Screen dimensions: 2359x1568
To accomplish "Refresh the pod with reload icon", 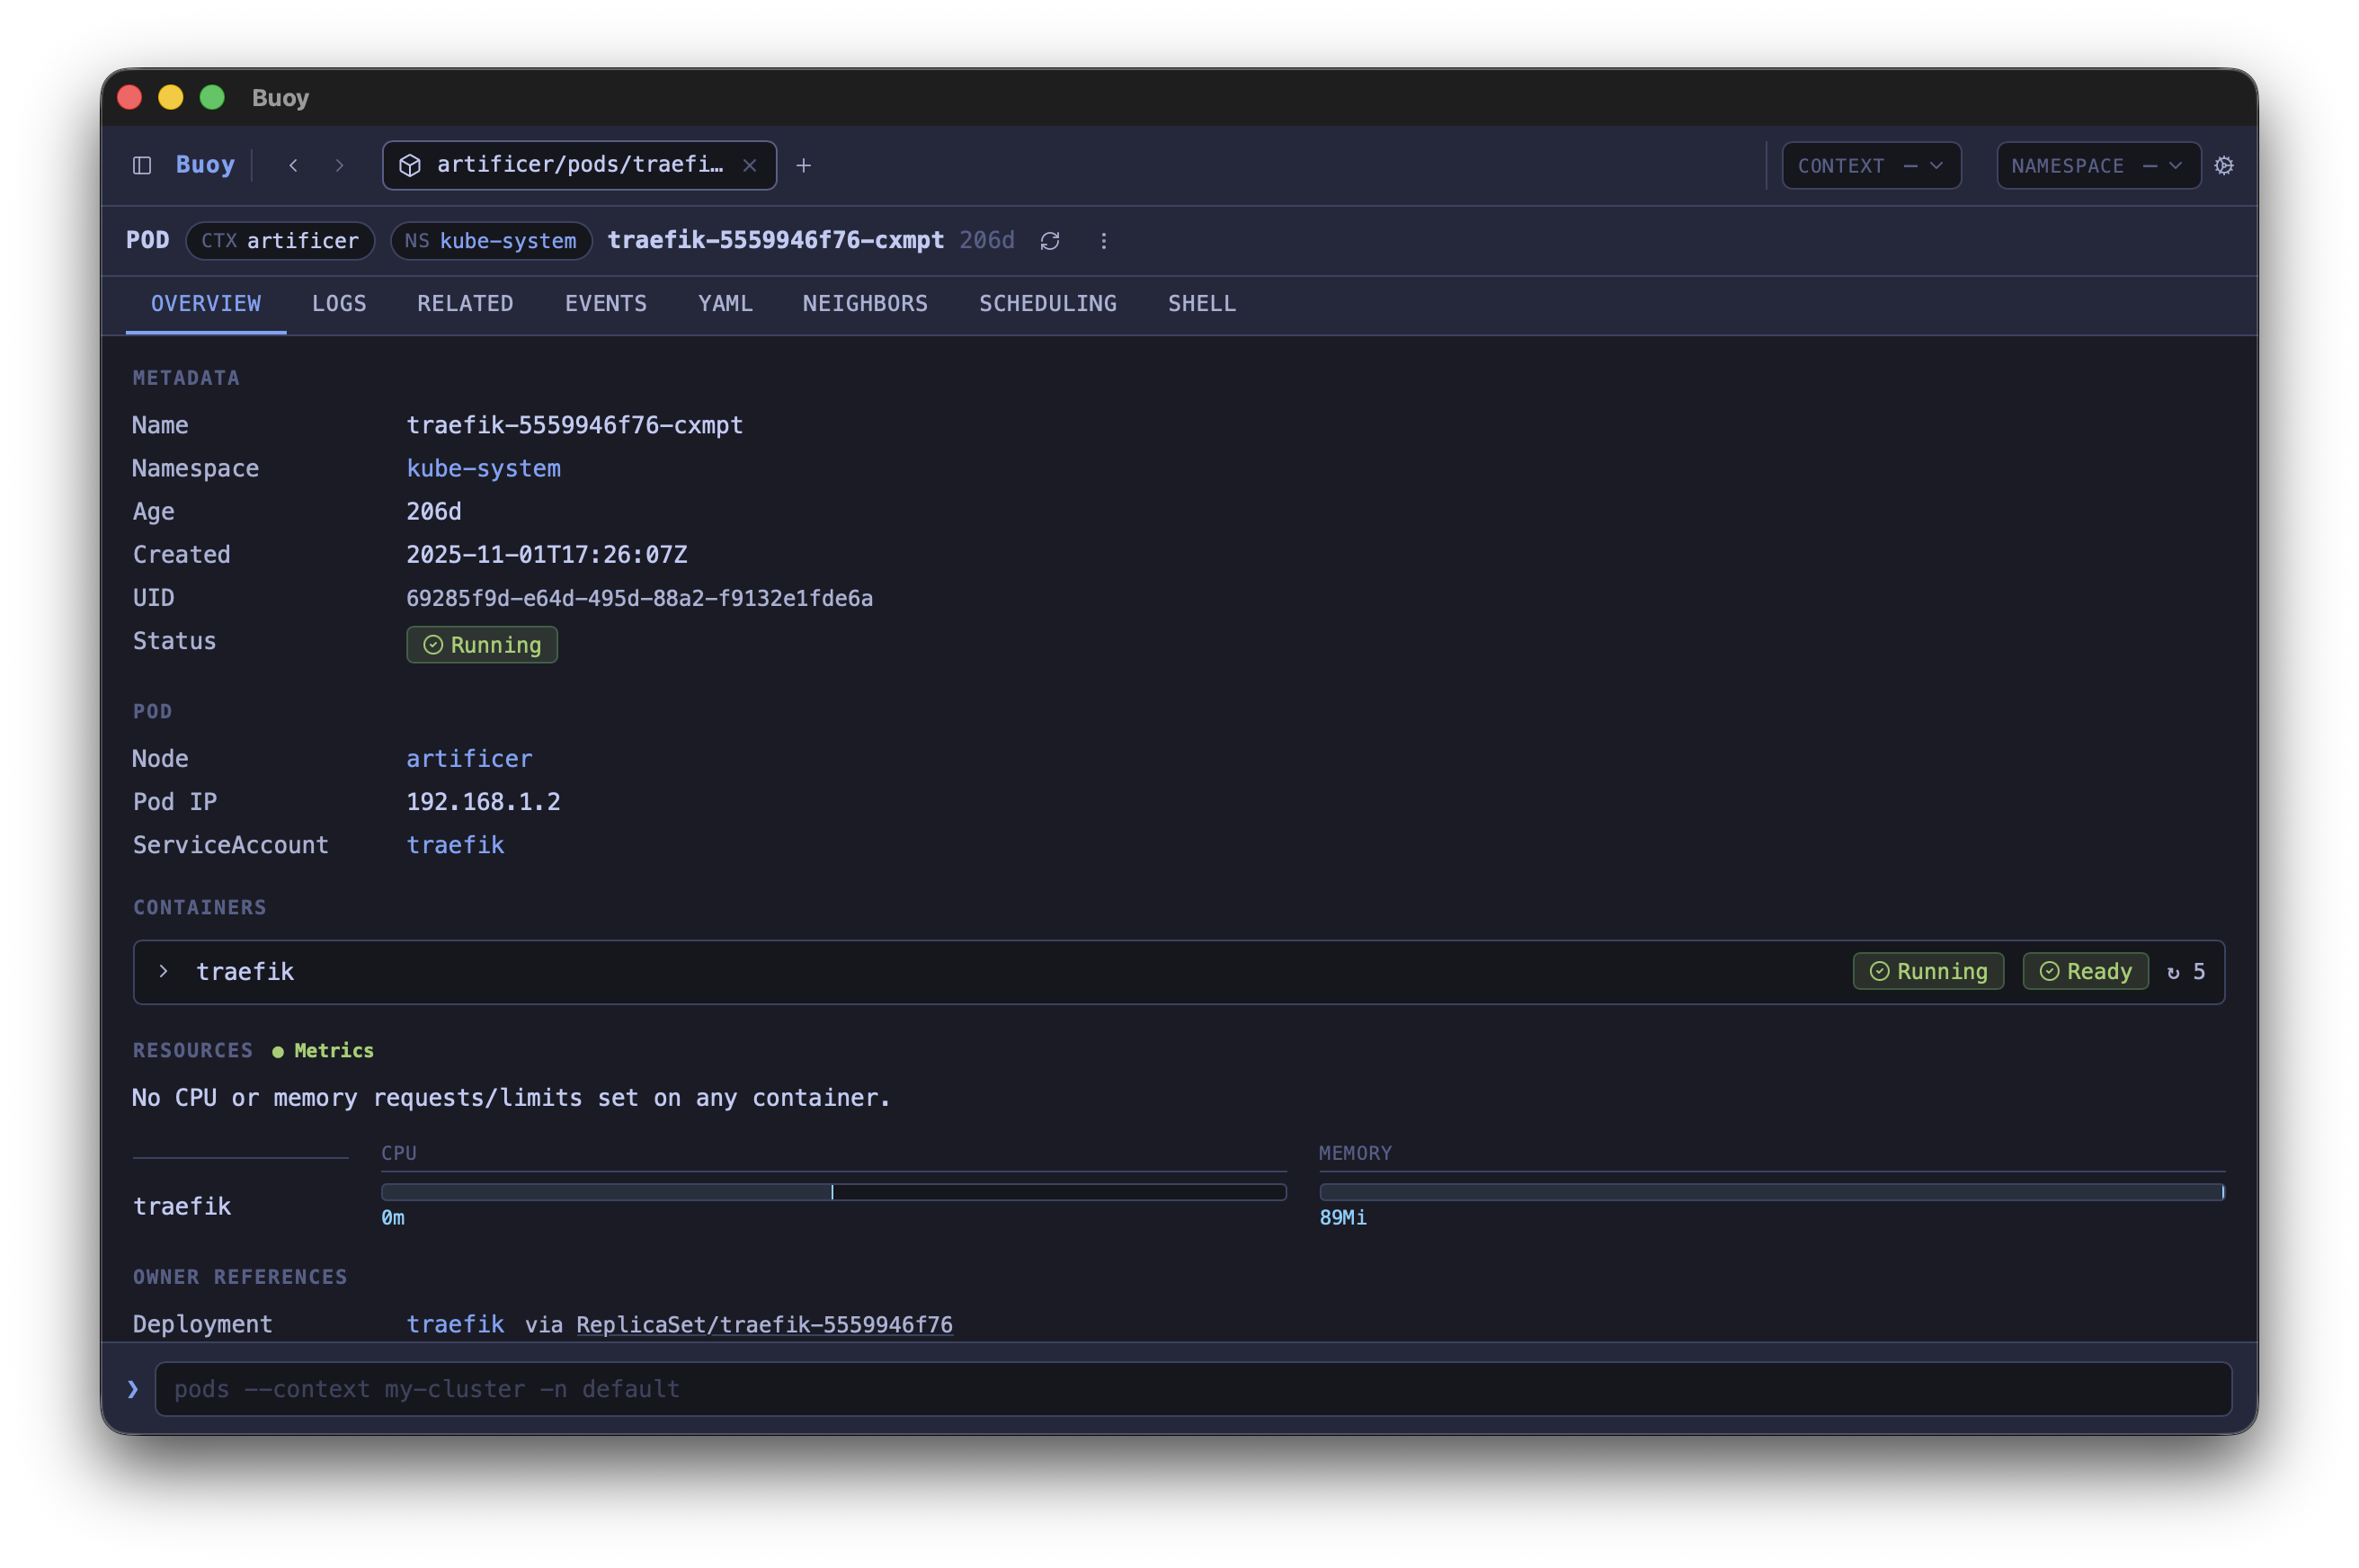I will tap(1049, 241).
